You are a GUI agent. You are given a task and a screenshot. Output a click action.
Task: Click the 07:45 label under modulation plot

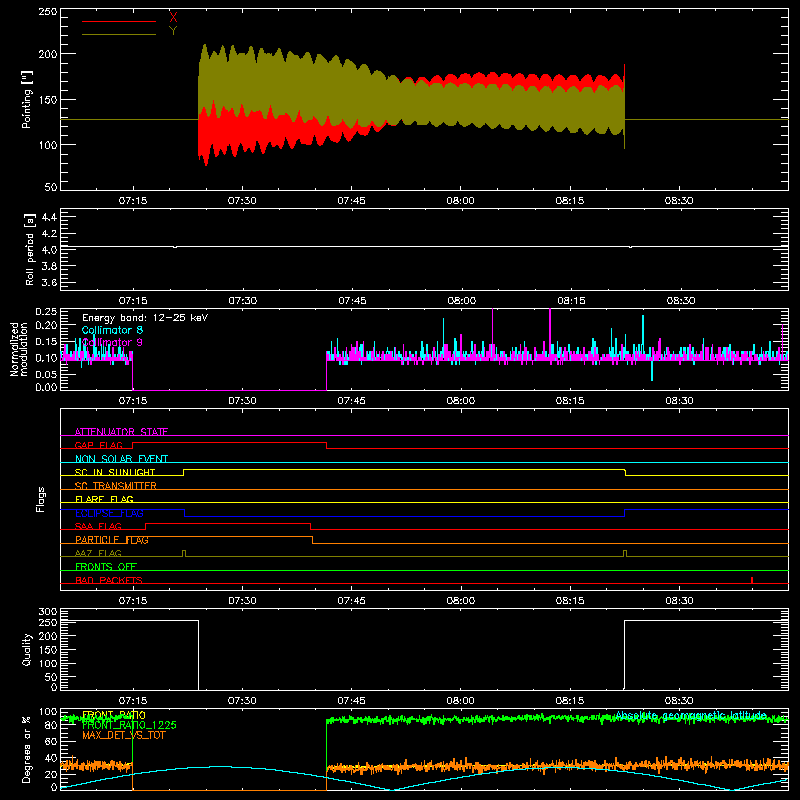(352, 401)
